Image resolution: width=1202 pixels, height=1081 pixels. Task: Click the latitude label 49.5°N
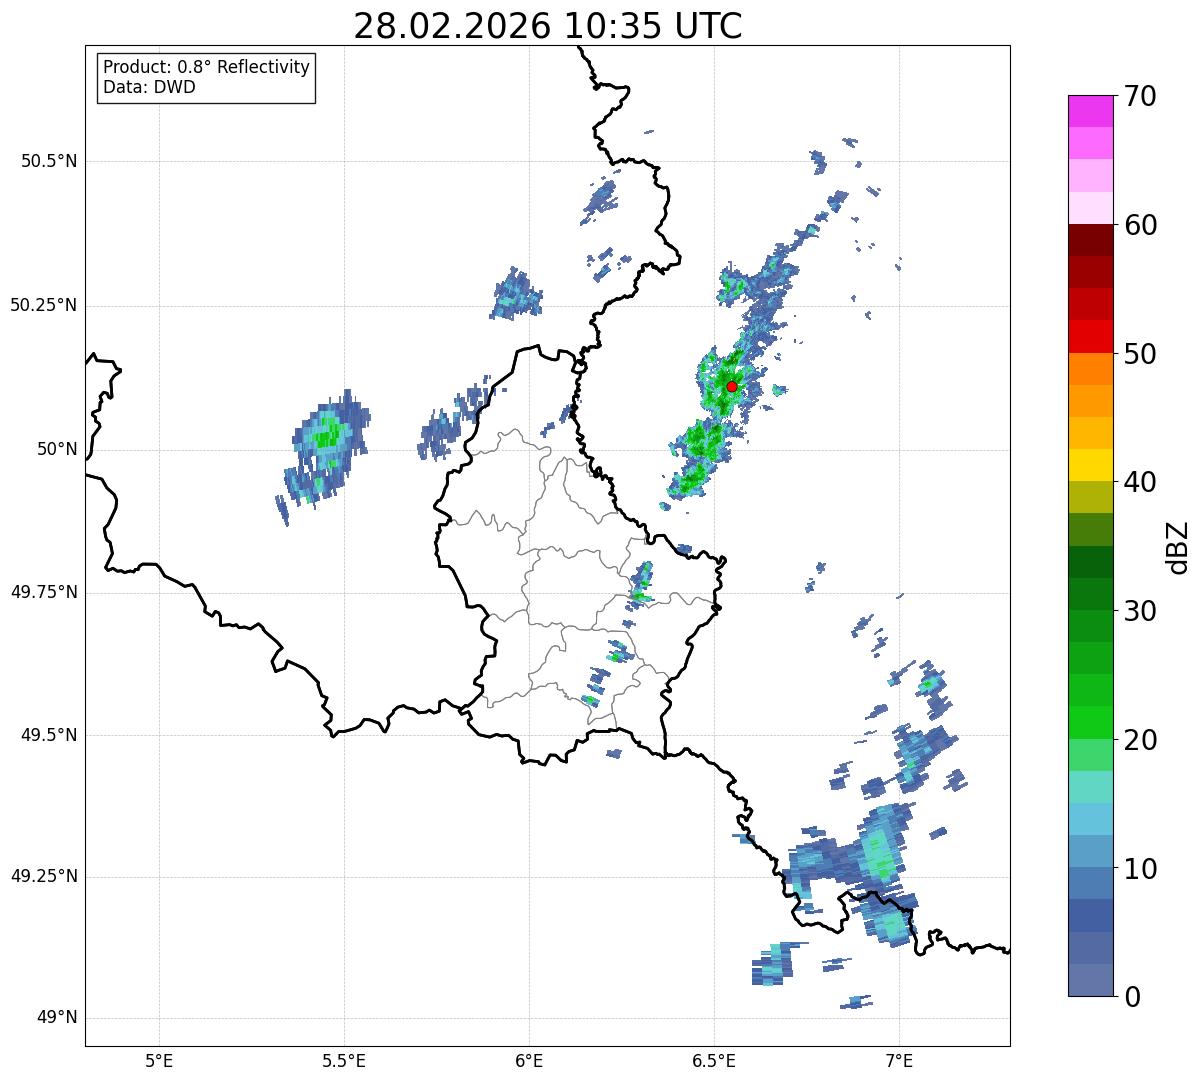pyautogui.click(x=48, y=735)
